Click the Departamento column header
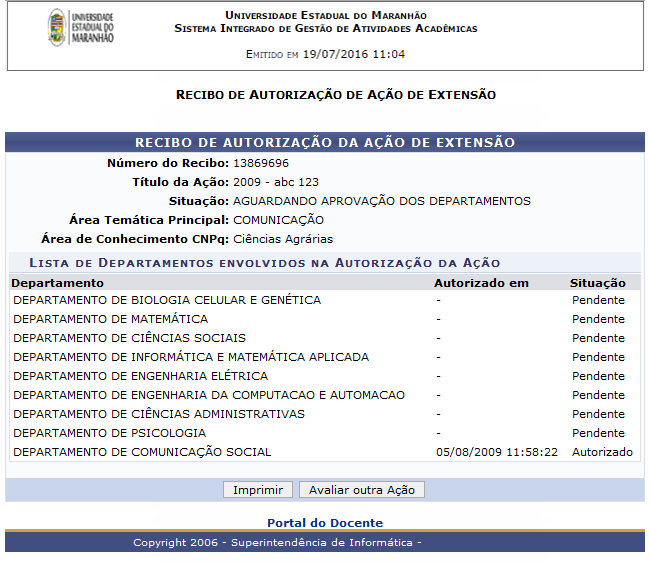The width and height of the screenshot is (650, 562). (50, 283)
